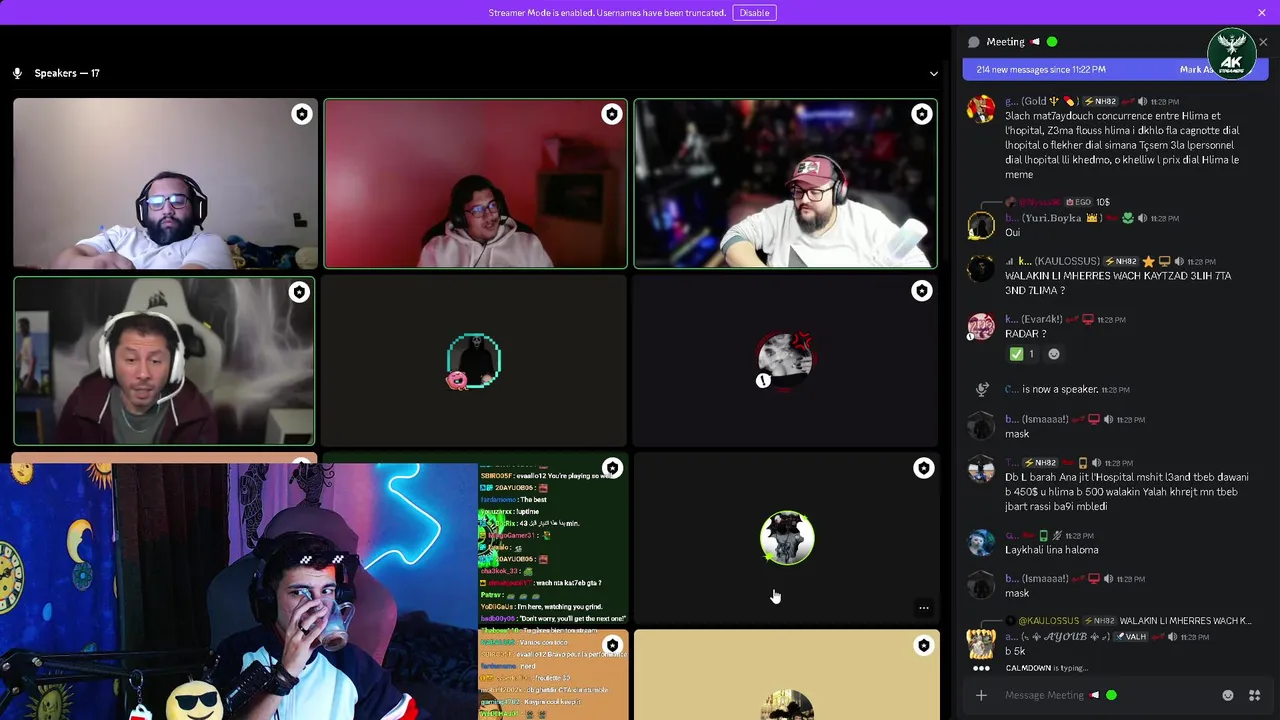Click the gold star badge beside KAULOSSUS

[x=1149, y=261]
